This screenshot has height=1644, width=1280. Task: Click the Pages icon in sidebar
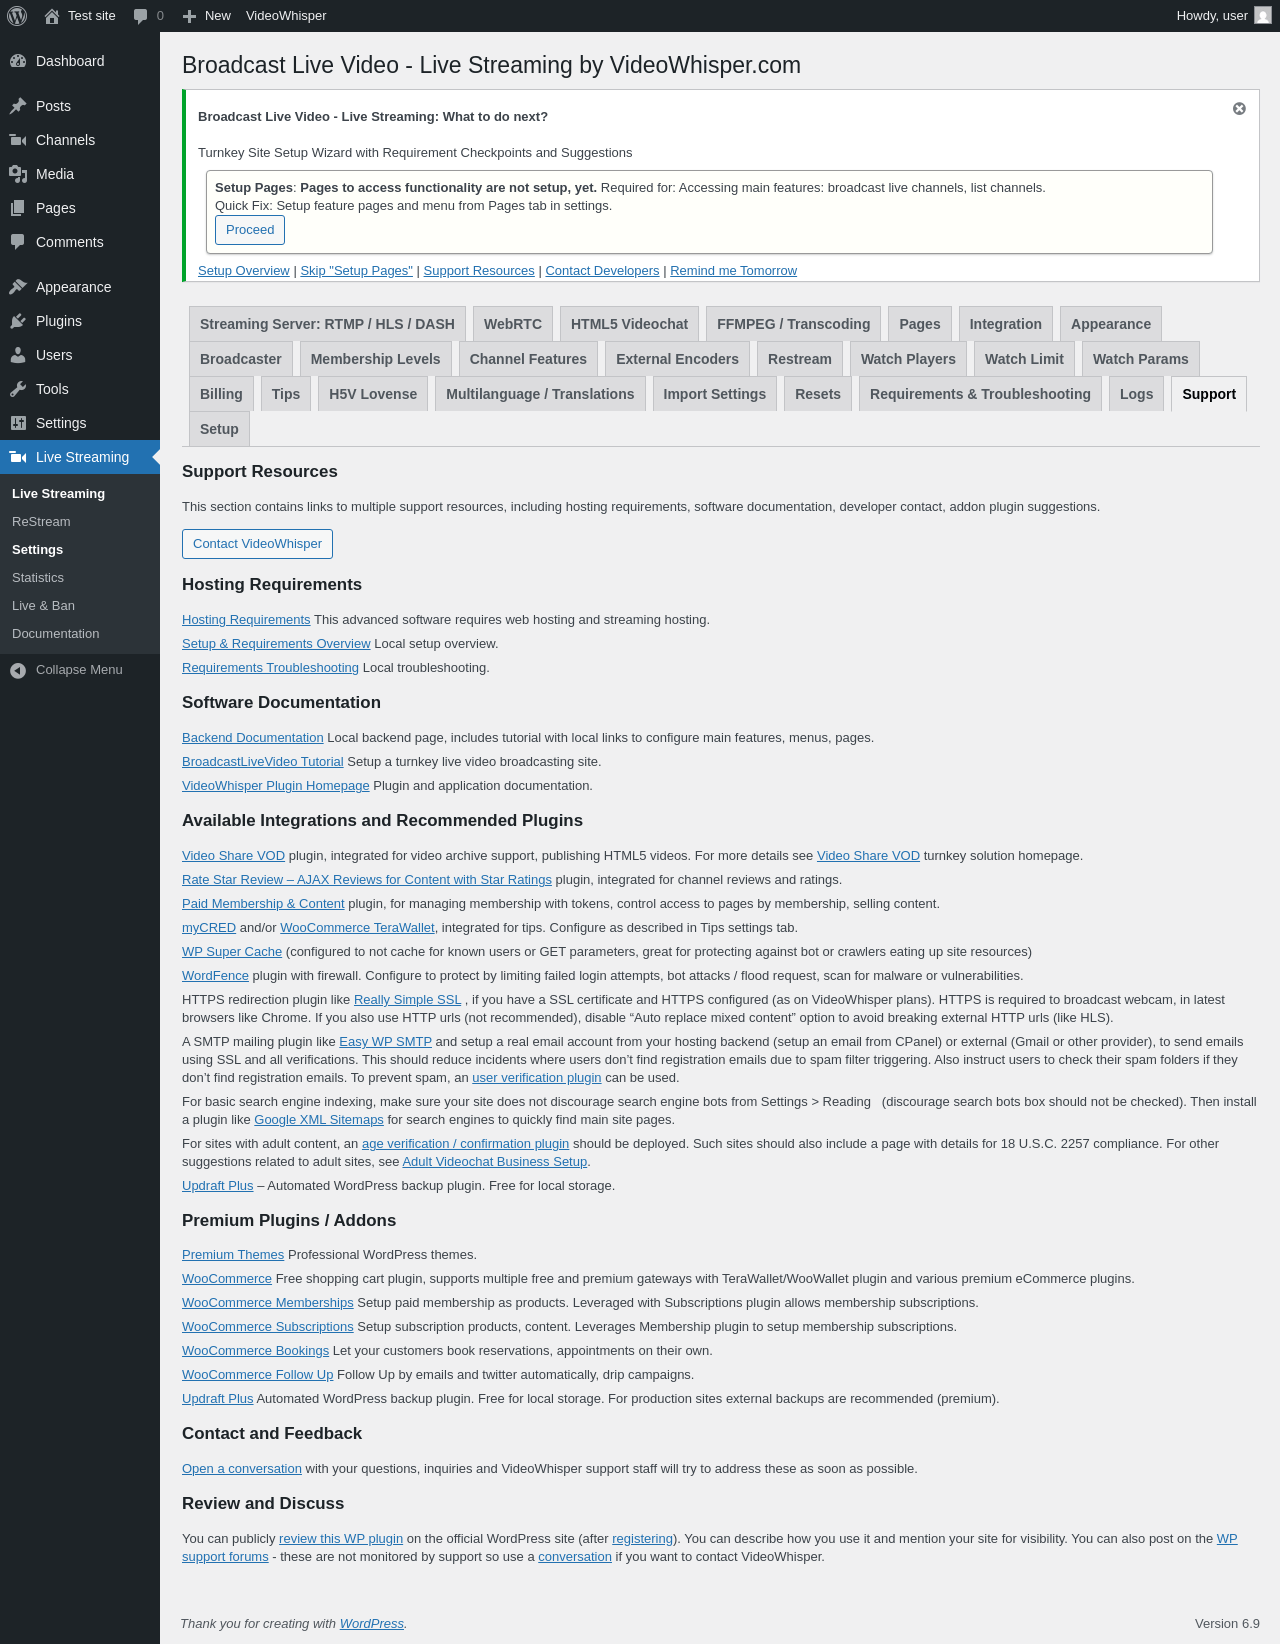tap(18, 208)
